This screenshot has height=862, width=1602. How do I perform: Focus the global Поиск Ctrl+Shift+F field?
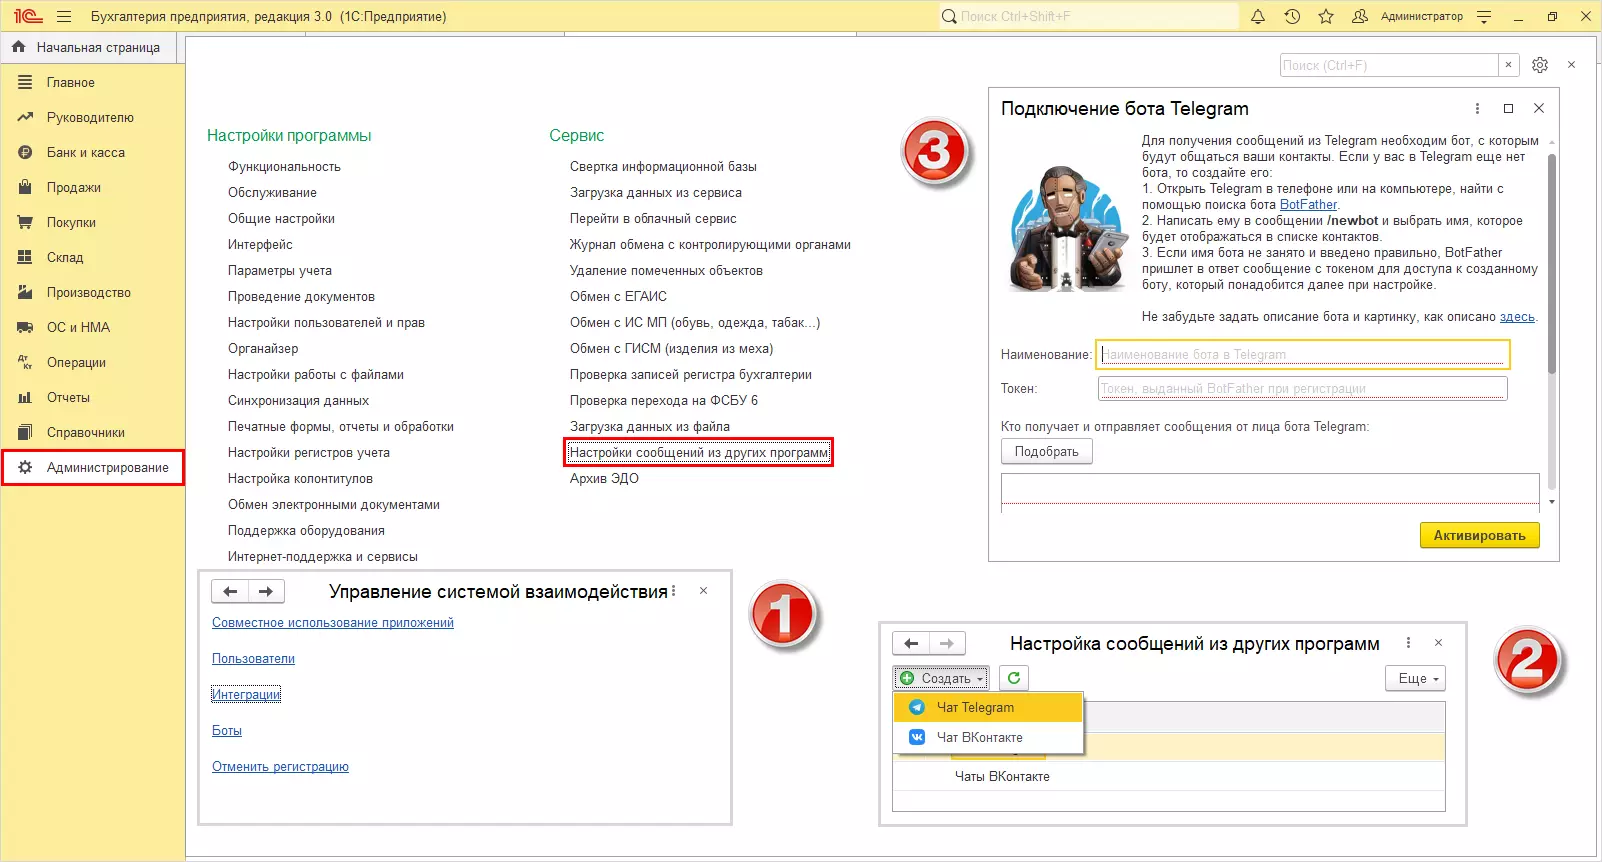(1088, 17)
